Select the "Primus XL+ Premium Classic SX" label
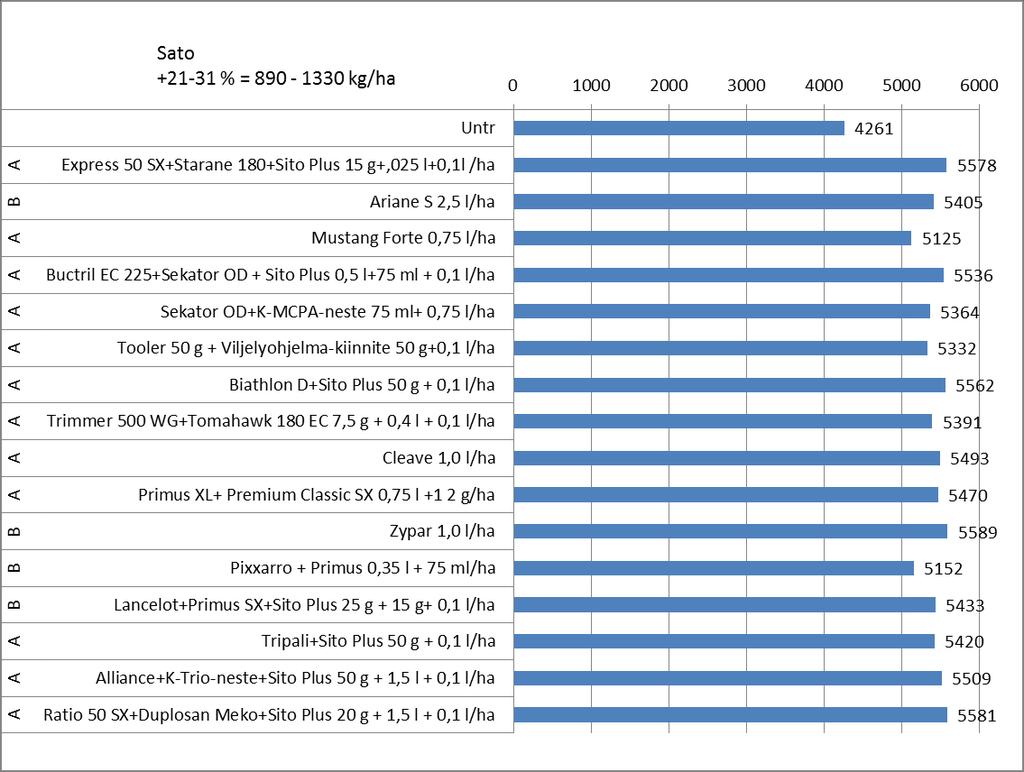This screenshot has height=772, width=1024. click(255, 494)
